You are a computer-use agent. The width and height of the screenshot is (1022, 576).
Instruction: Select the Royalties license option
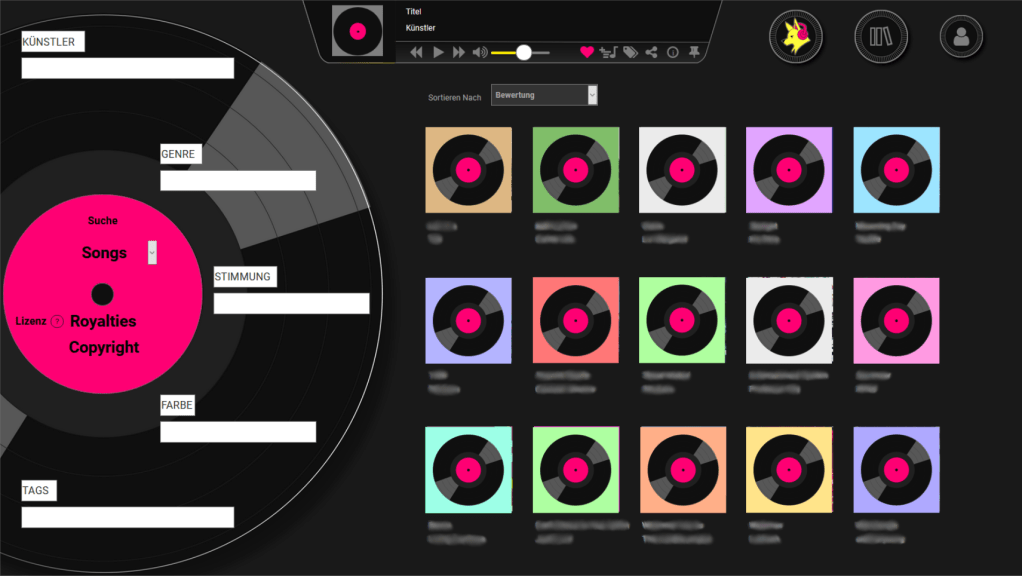click(103, 321)
